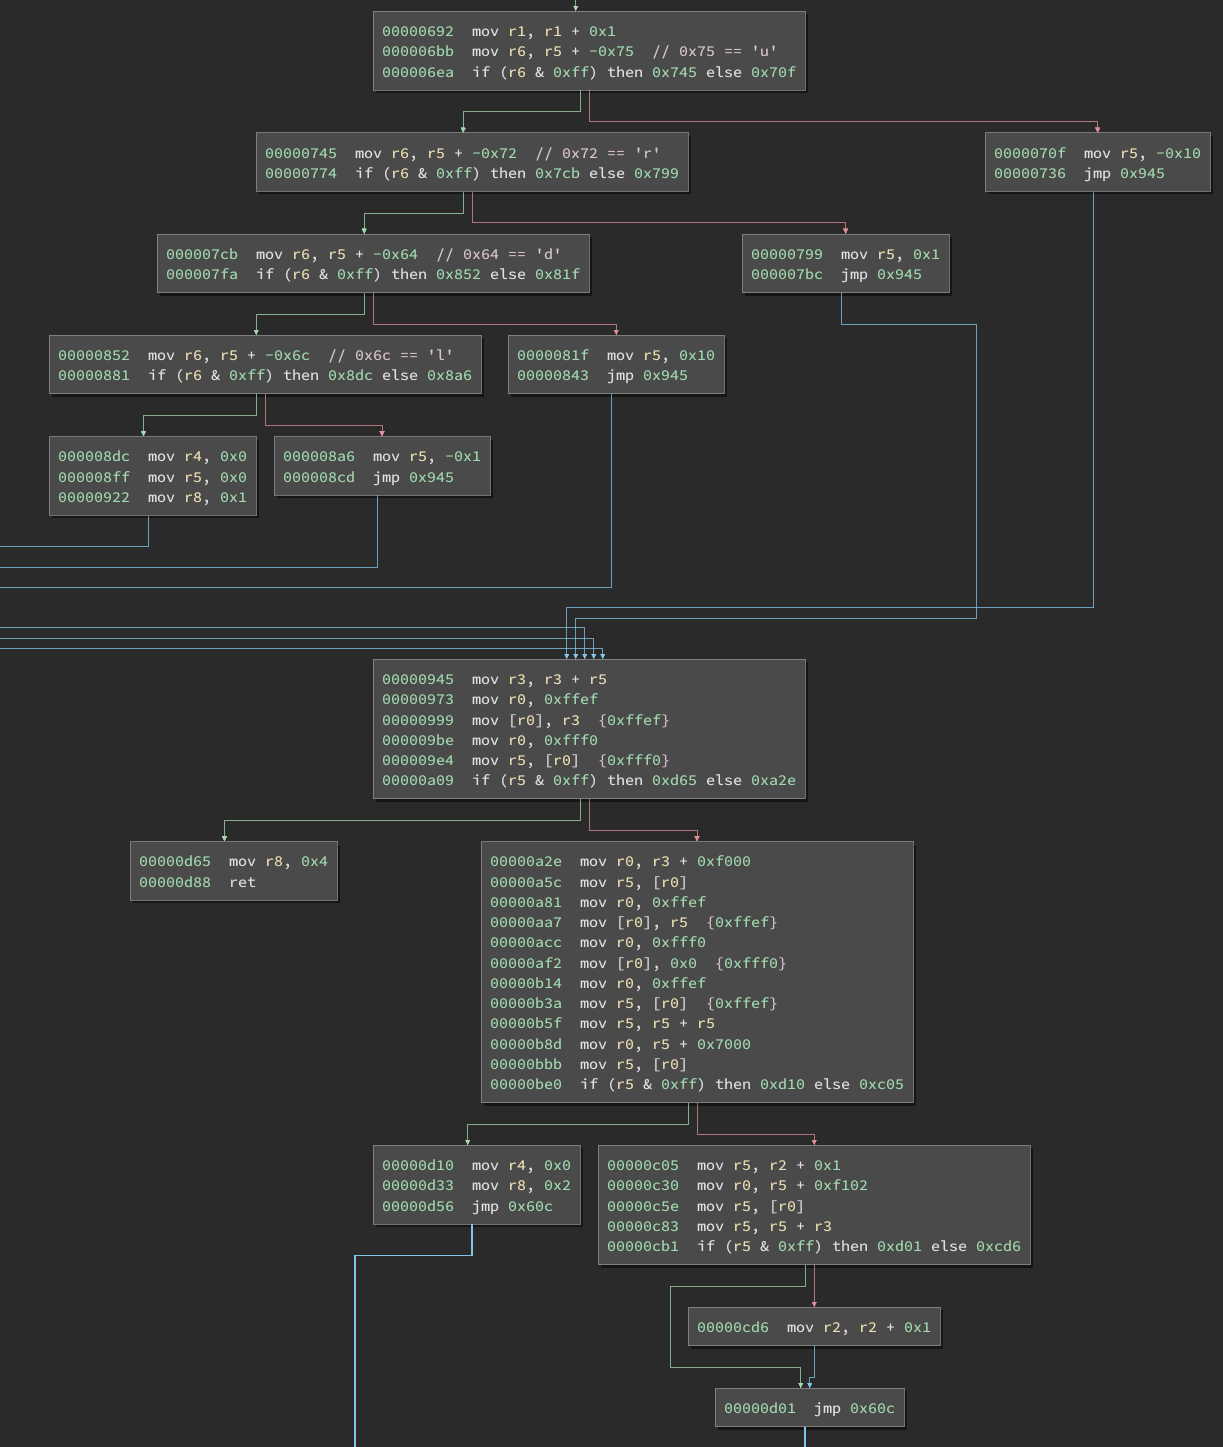Select the instruction at 00000b14
The image size is (1223, 1447).
coord(597,983)
